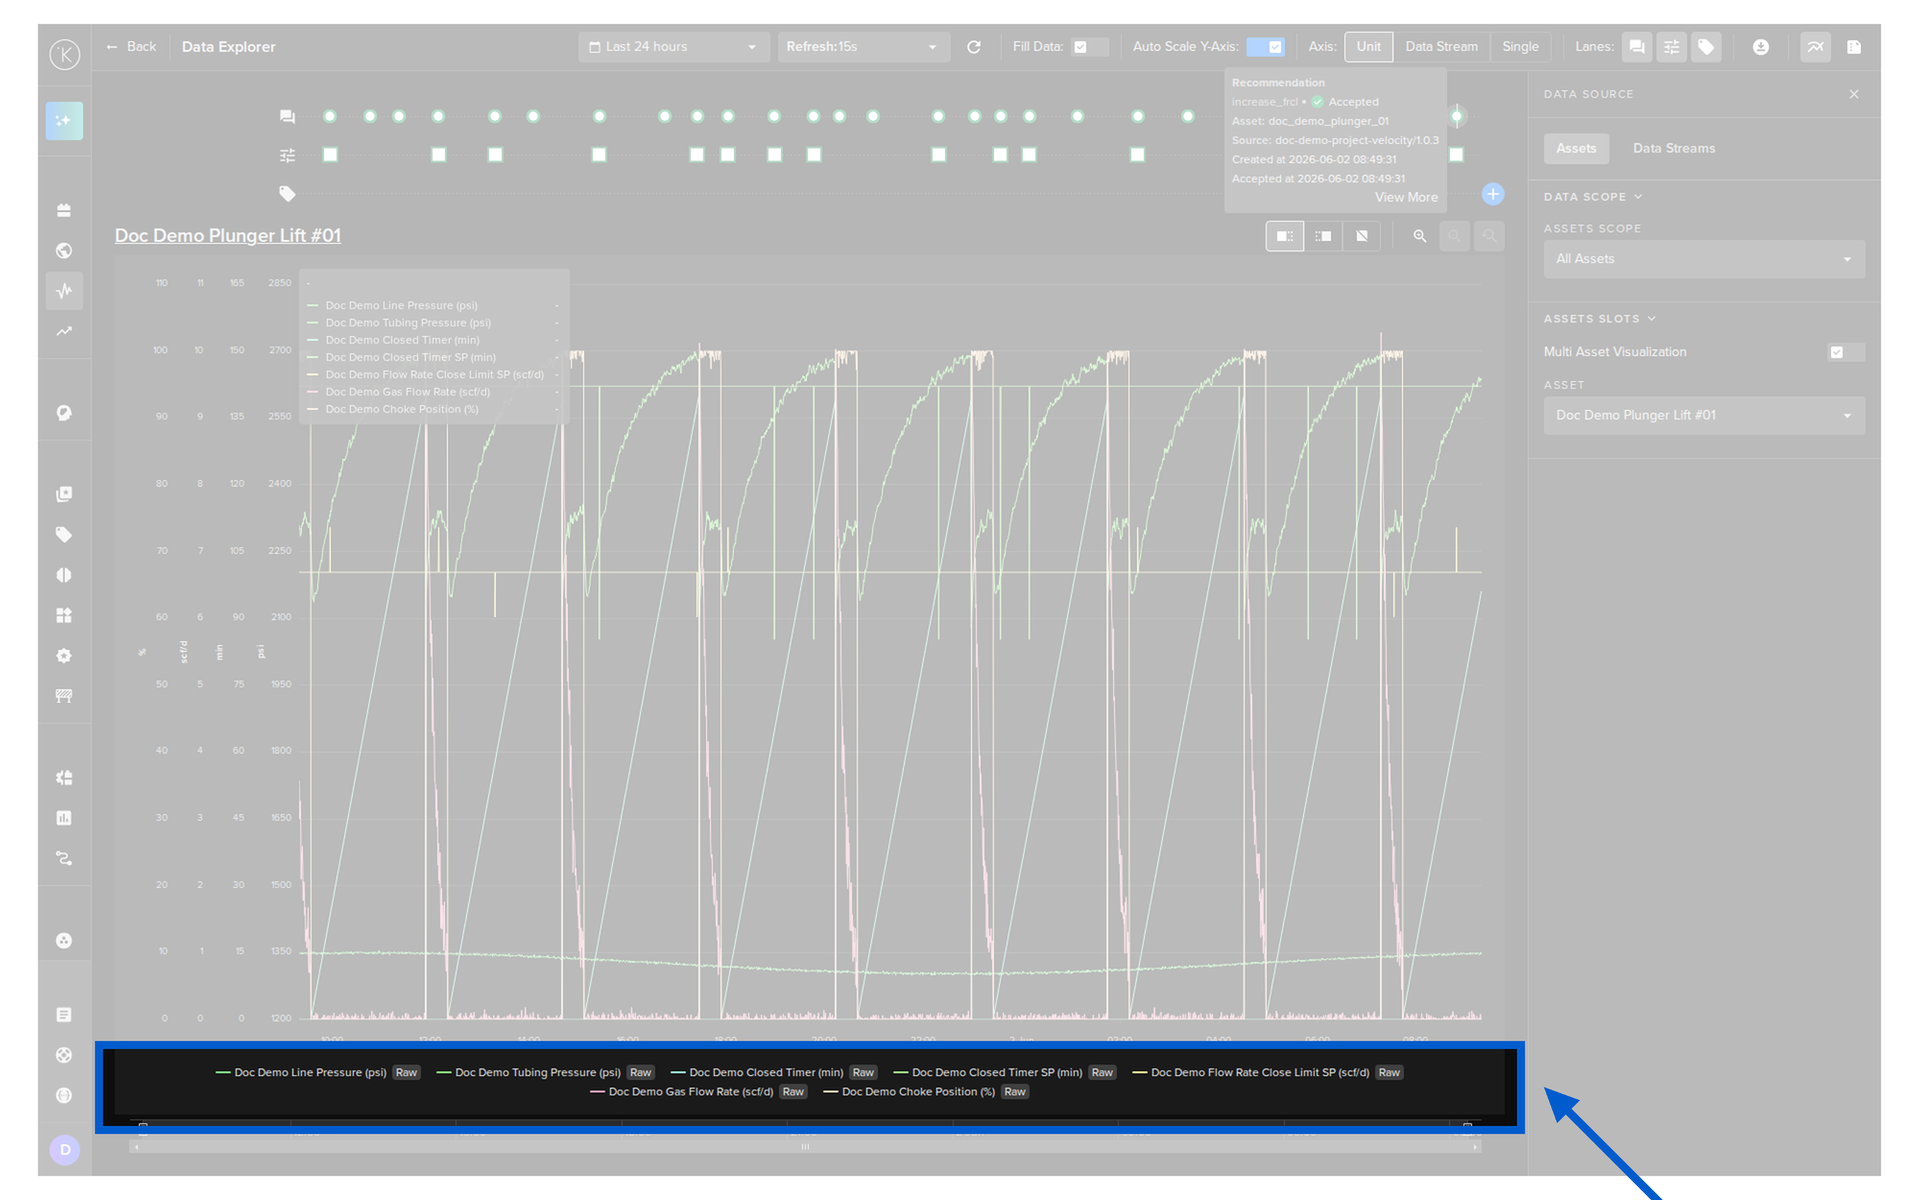Toggle the tune sliders lane button in toolbar
The width and height of the screenshot is (1920, 1200).
tap(1672, 47)
